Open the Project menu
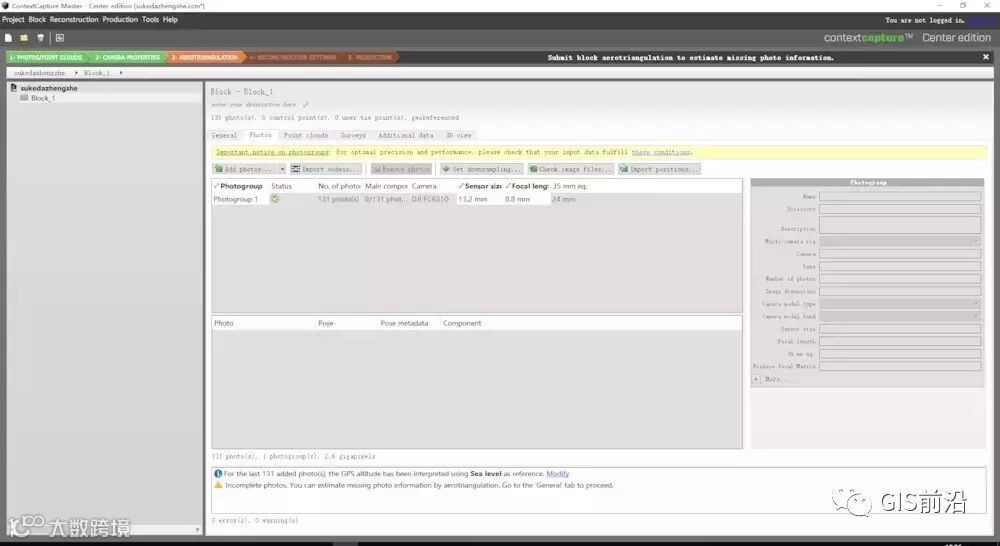This screenshot has width=1000, height=546. (13, 20)
